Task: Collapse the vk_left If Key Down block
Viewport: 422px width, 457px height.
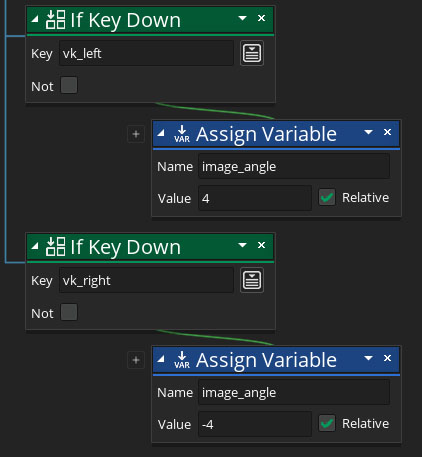Action: [35, 19]
